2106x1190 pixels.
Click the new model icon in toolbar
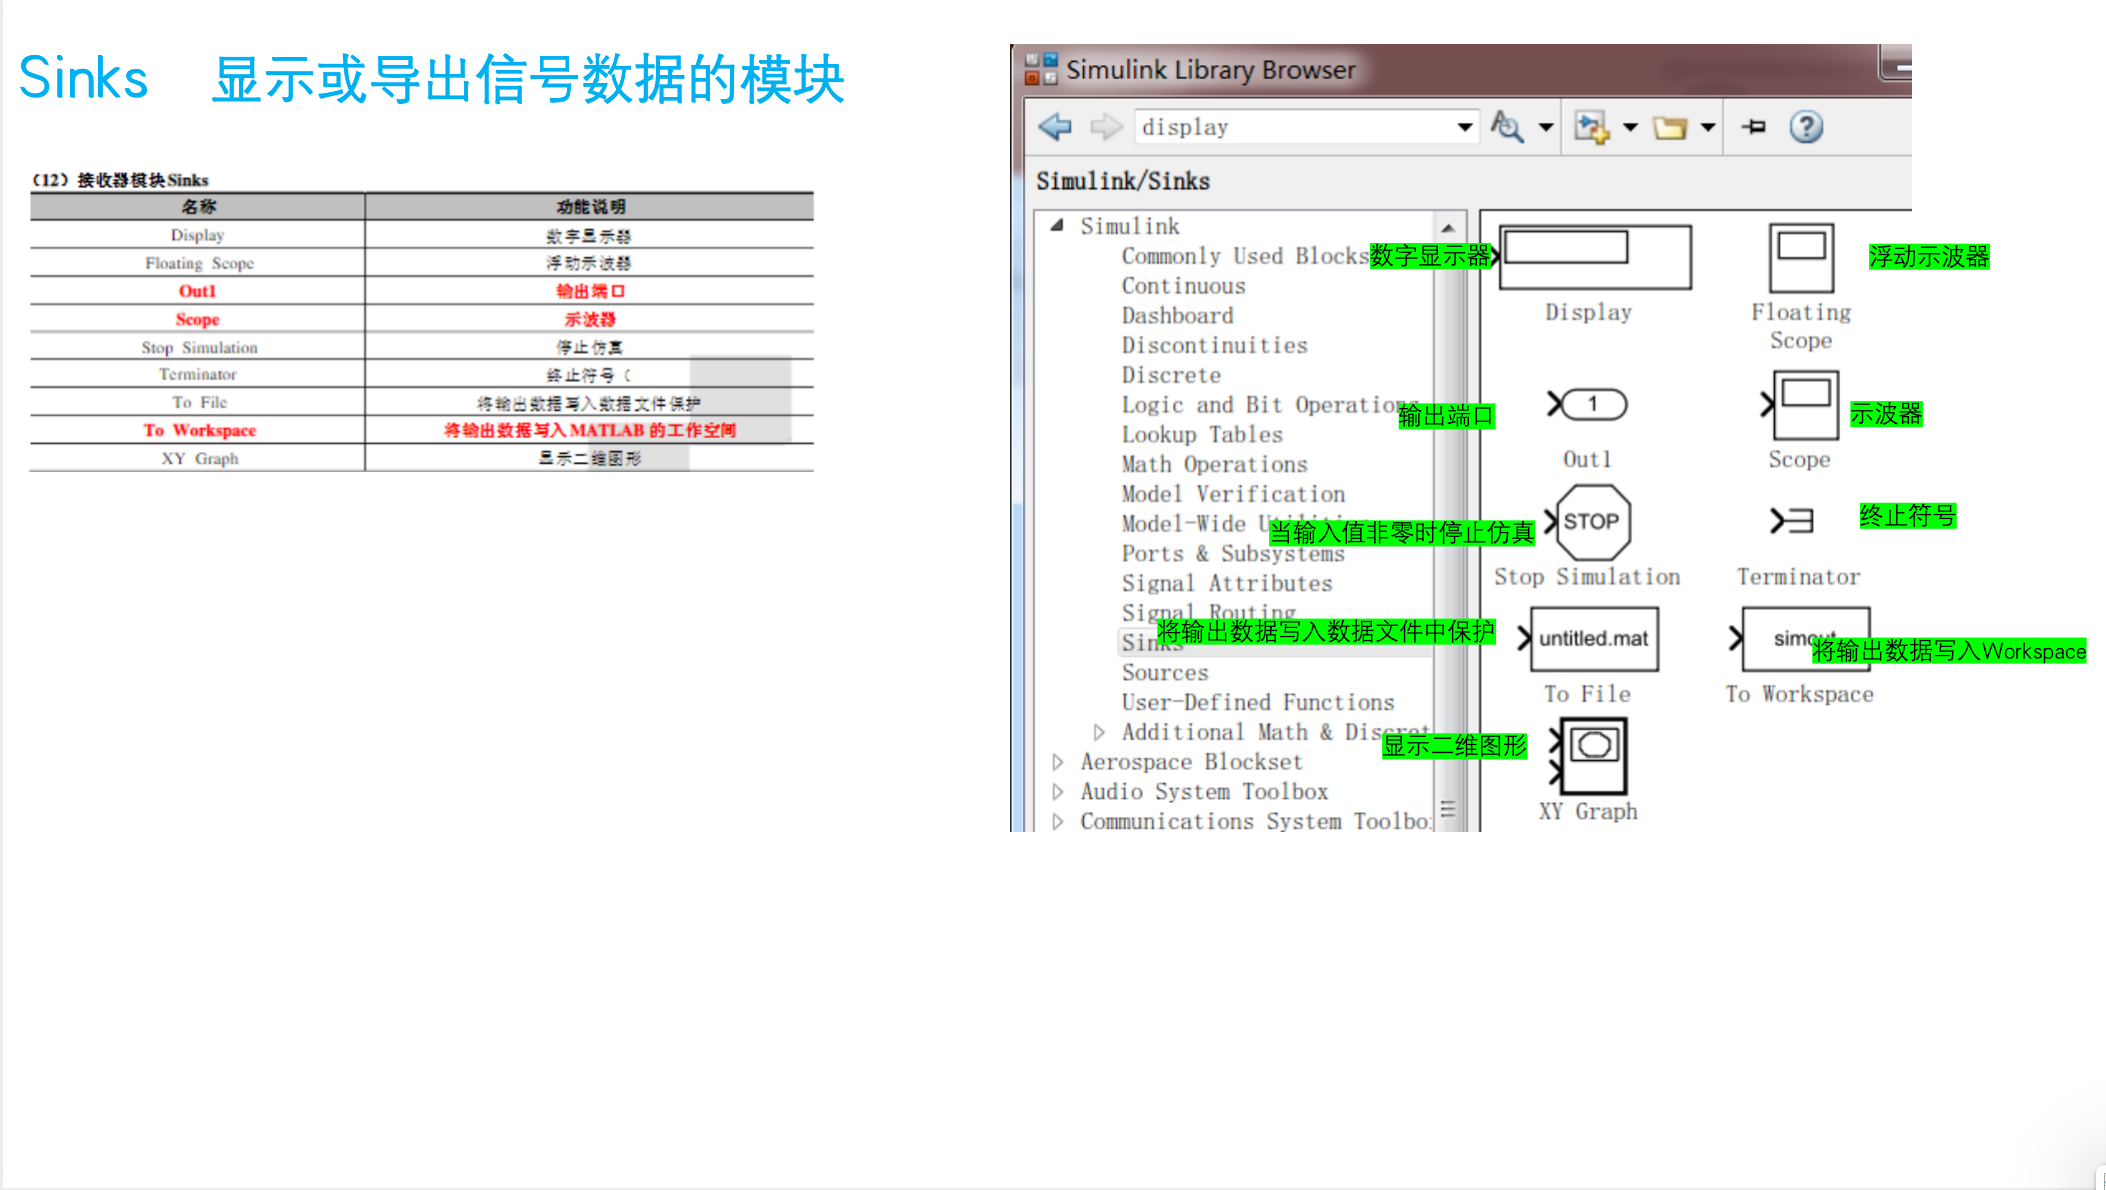1590,126
